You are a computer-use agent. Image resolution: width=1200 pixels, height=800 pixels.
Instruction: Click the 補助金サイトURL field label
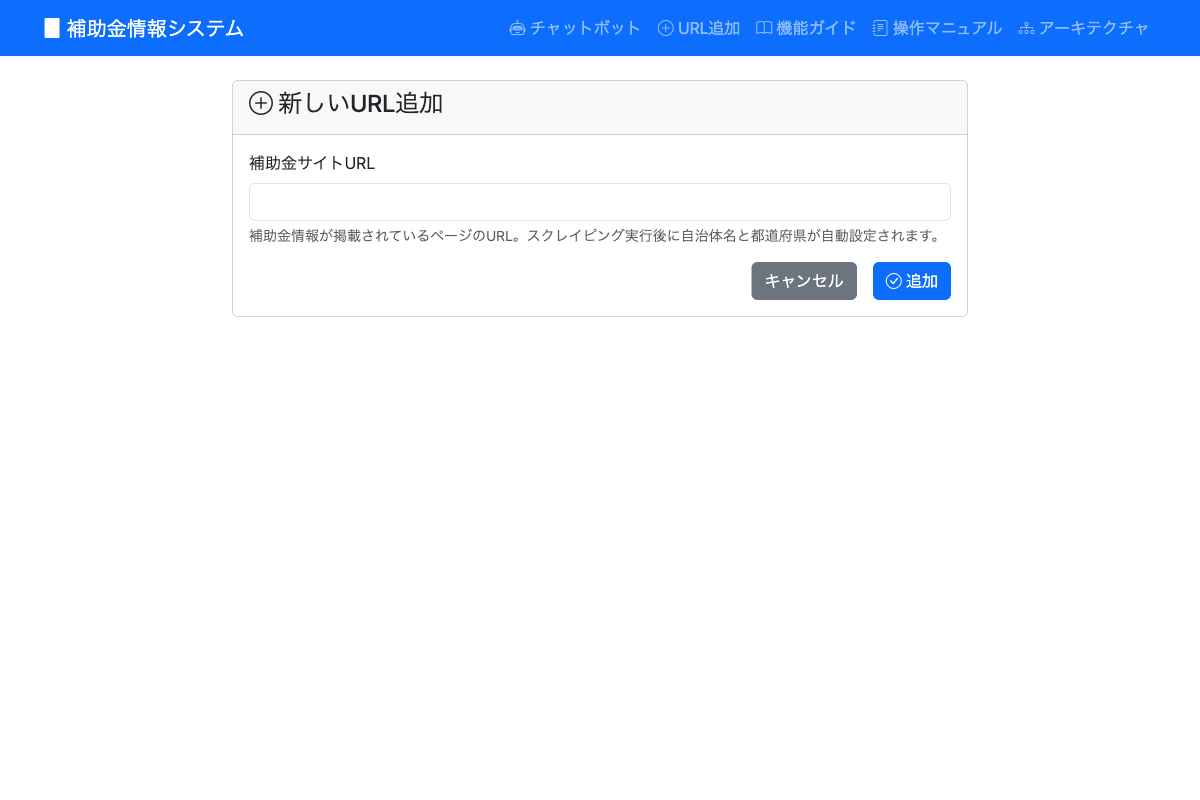[x=311, y=163]
